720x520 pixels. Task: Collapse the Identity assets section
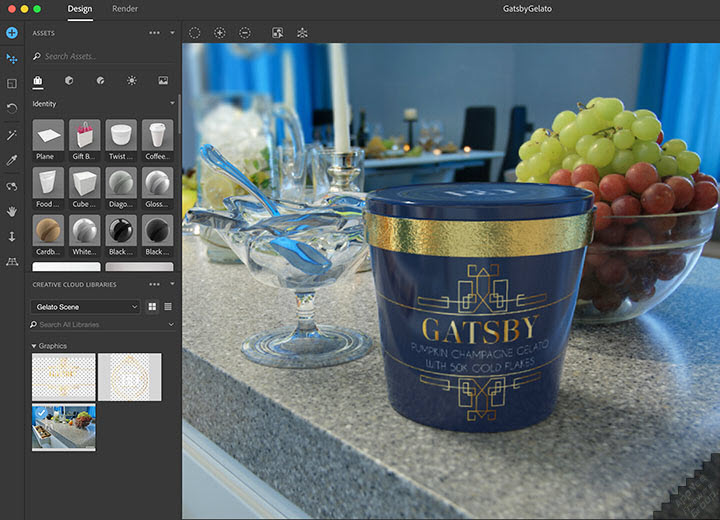pos(173,103)
